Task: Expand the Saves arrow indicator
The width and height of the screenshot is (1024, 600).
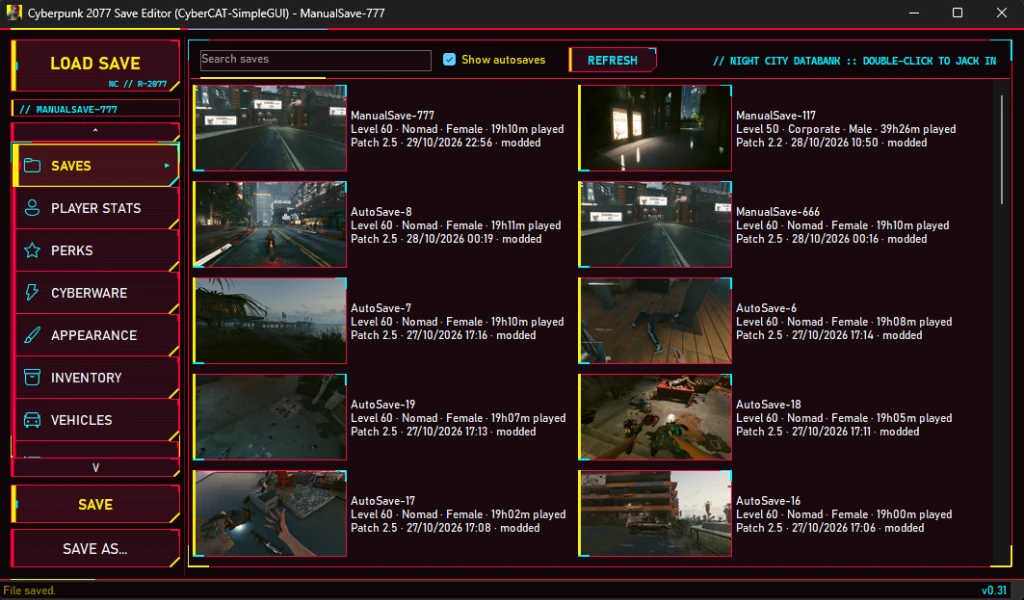Action: point(167,166)
